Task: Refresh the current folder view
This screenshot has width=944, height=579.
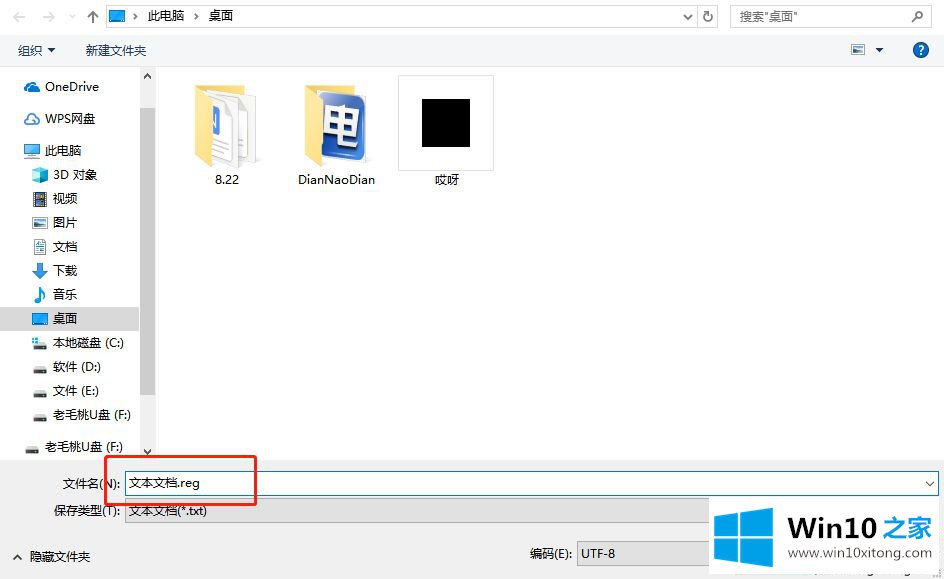Action: pos(708,17)
